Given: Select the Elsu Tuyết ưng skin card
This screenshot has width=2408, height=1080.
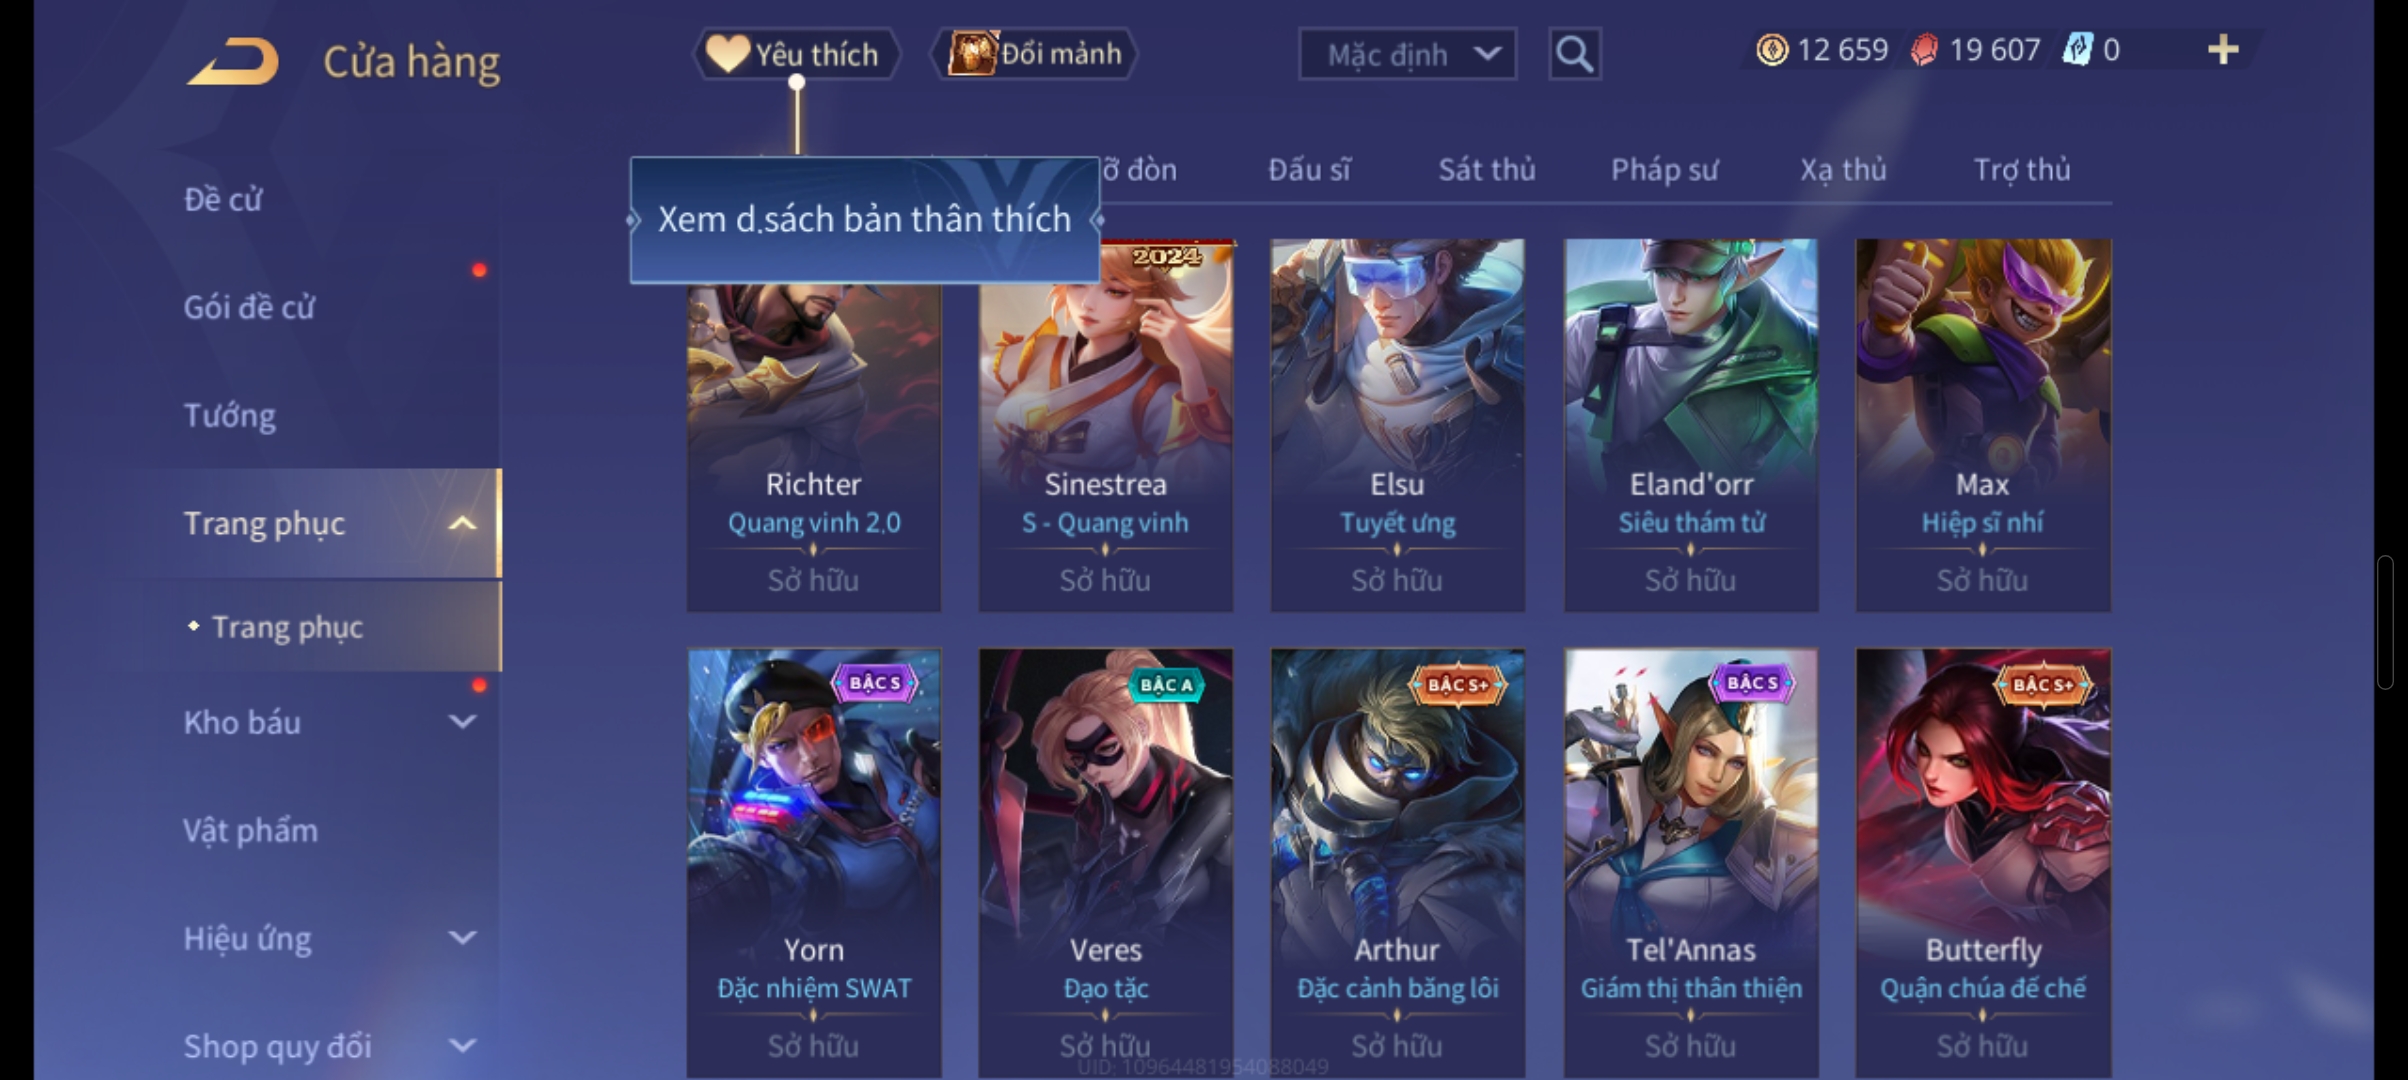Looking at the screenshot, I should [1397, 425].
